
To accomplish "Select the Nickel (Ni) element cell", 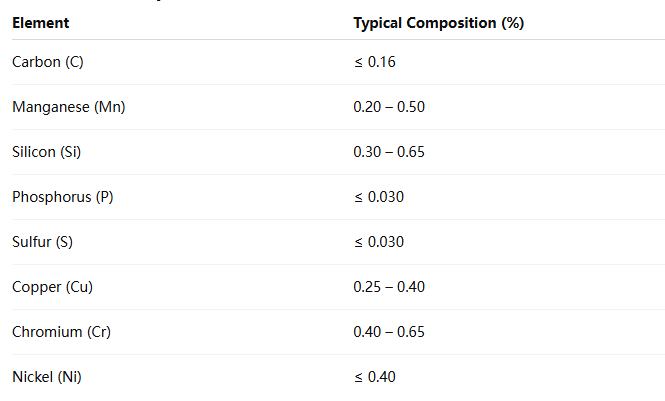I will 45,377.
